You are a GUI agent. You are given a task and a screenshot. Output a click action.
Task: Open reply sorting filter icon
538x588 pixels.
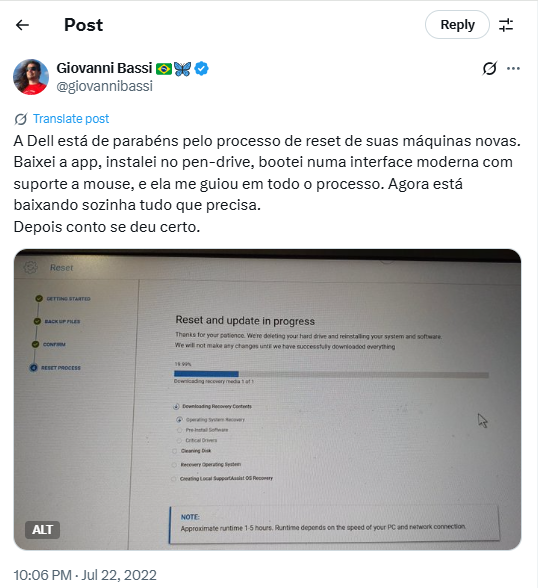point(506,25)
